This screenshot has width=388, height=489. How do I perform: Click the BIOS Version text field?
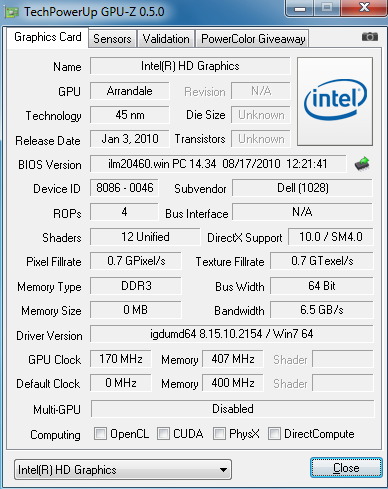218,164
